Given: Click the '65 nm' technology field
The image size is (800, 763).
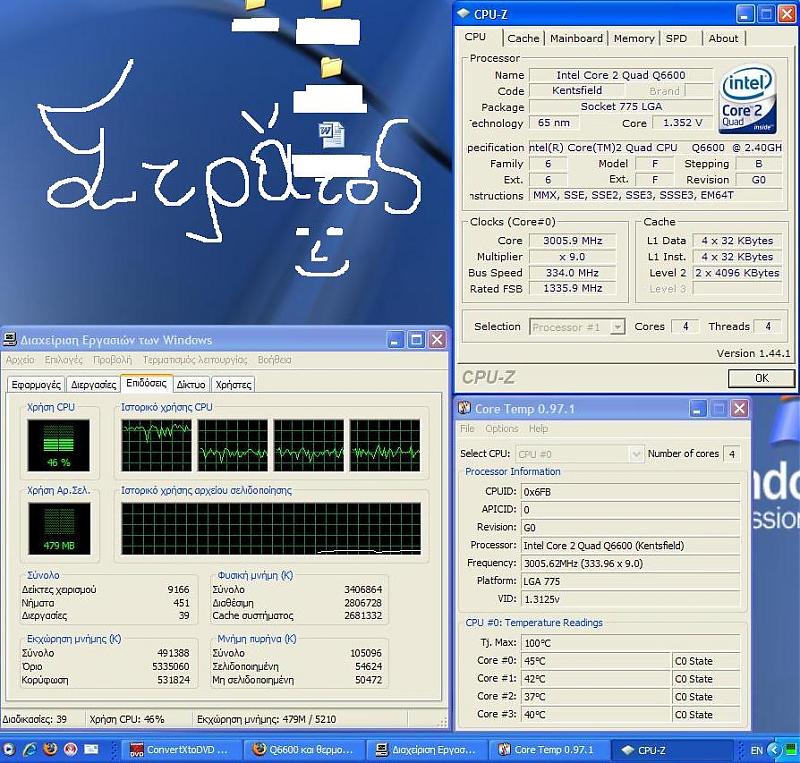Looking at the screenshot, I should pyautogui.click(x=554, y=122).
